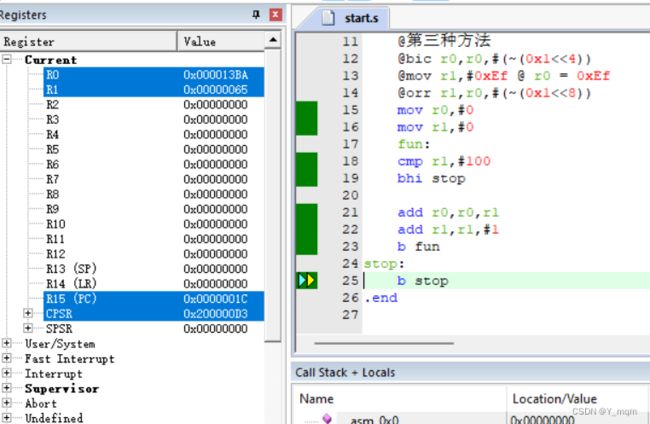Close the Registers panel
Screen dimensions: 650x424
pos(276,15)
